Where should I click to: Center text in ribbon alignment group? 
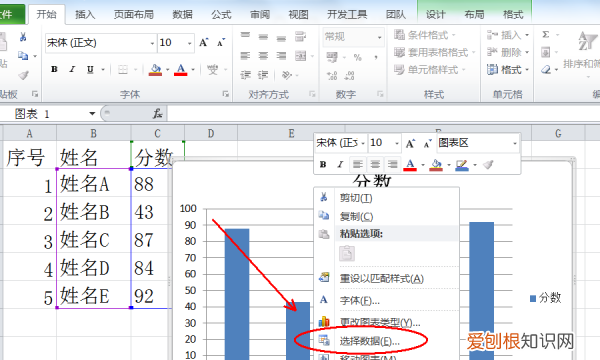point(263,56)
